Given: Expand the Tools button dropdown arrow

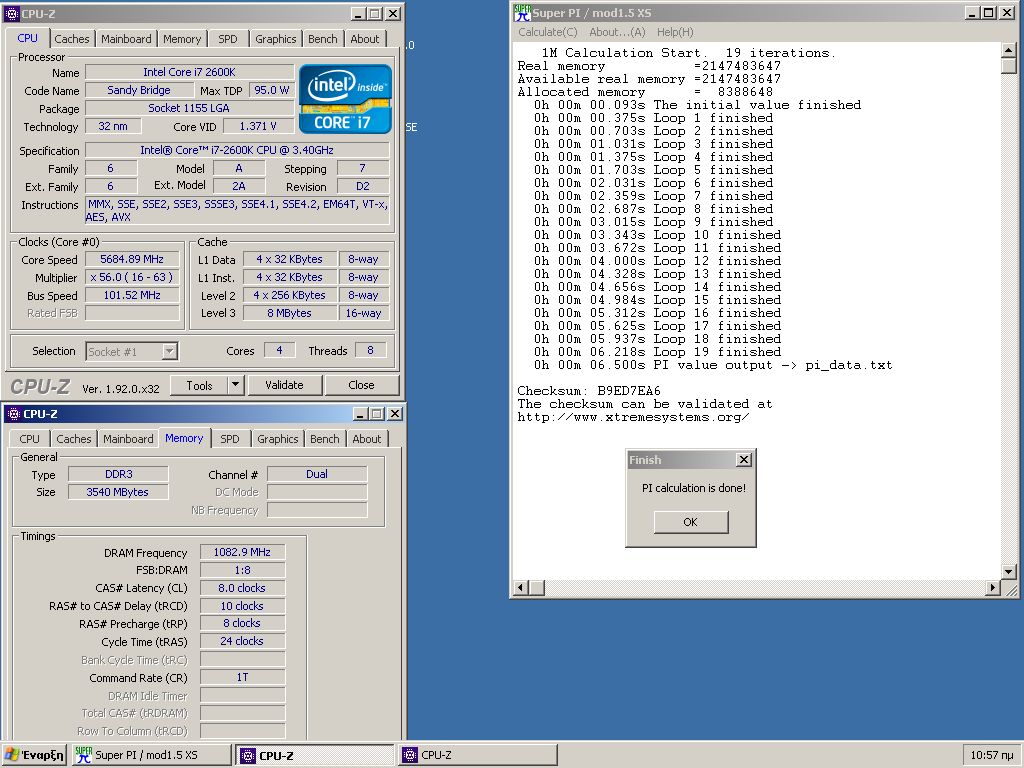Looking at the screenshot, I should (x=236, y=385).
